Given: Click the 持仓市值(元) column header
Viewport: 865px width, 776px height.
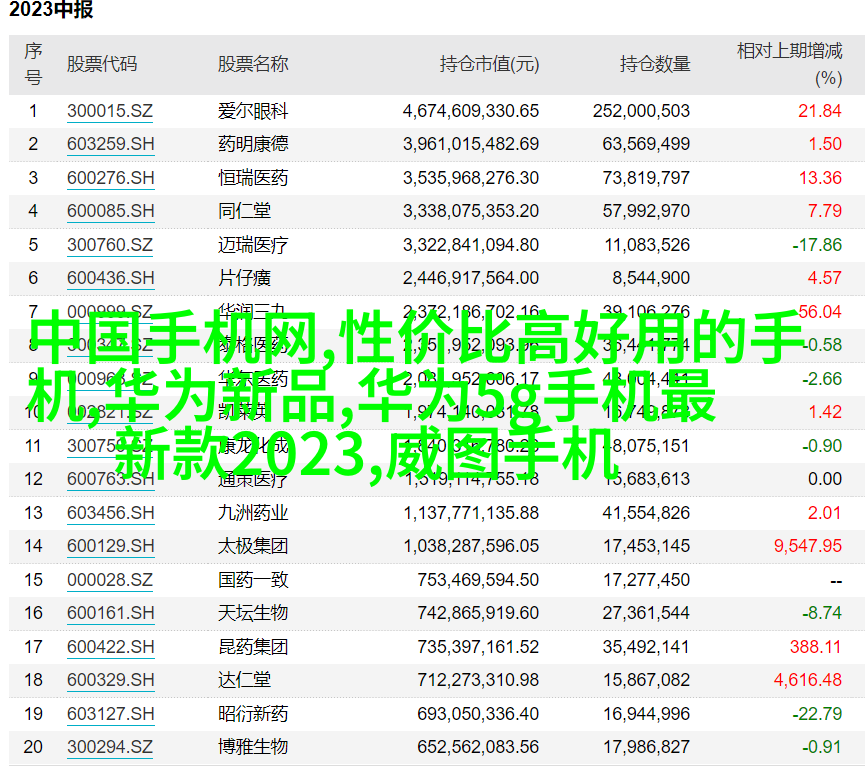Looking at the screenshot, I should [489, 64].
